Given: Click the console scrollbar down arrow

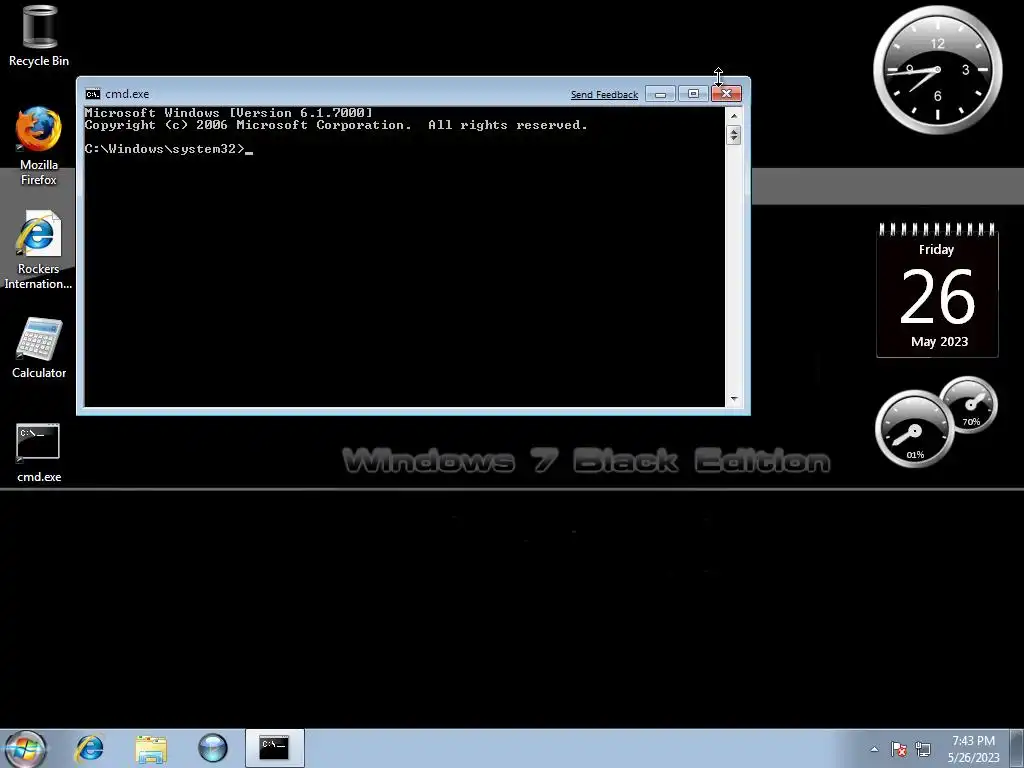Looking at the screenshot, I should click(734, 399).
